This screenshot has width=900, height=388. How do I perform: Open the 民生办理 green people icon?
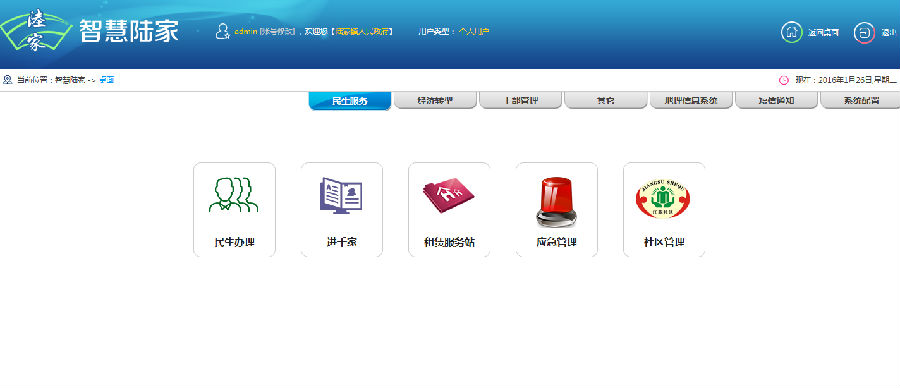click(234, 195)
